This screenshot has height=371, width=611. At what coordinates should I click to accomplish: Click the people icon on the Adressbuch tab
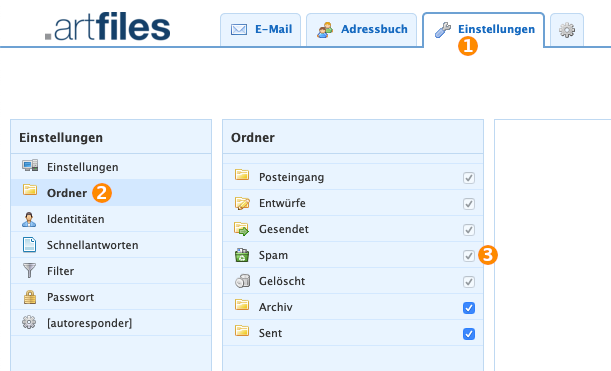click(x=325, y=30)
